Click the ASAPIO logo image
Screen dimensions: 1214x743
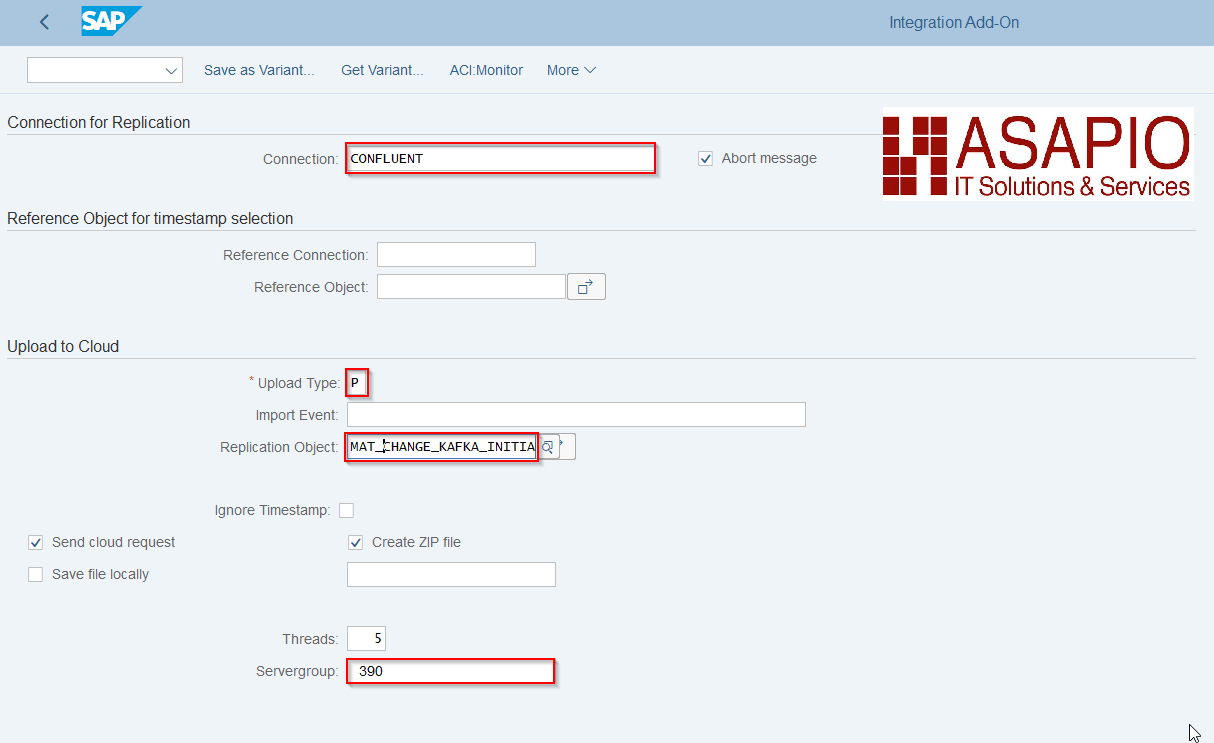click(x=1038, y=154)
